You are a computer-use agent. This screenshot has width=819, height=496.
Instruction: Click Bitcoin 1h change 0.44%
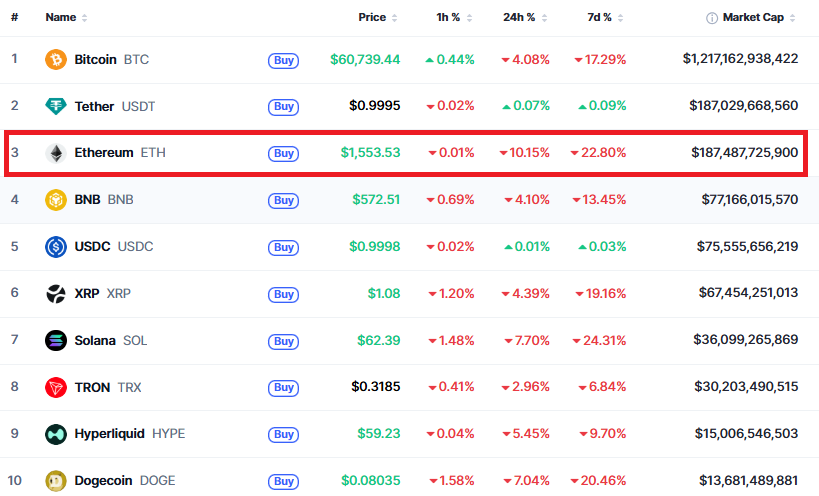(450, 60)
